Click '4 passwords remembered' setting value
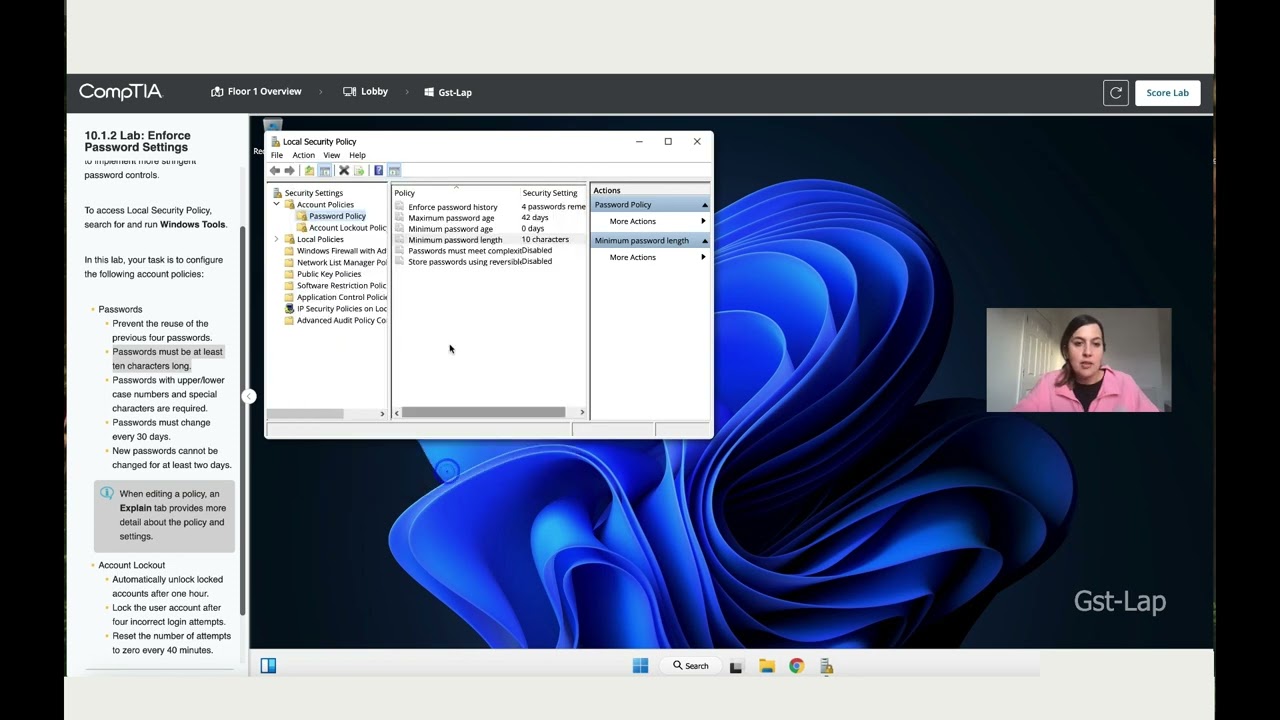Viewport: 1280px width, 720px height. [x=553, y=207]
